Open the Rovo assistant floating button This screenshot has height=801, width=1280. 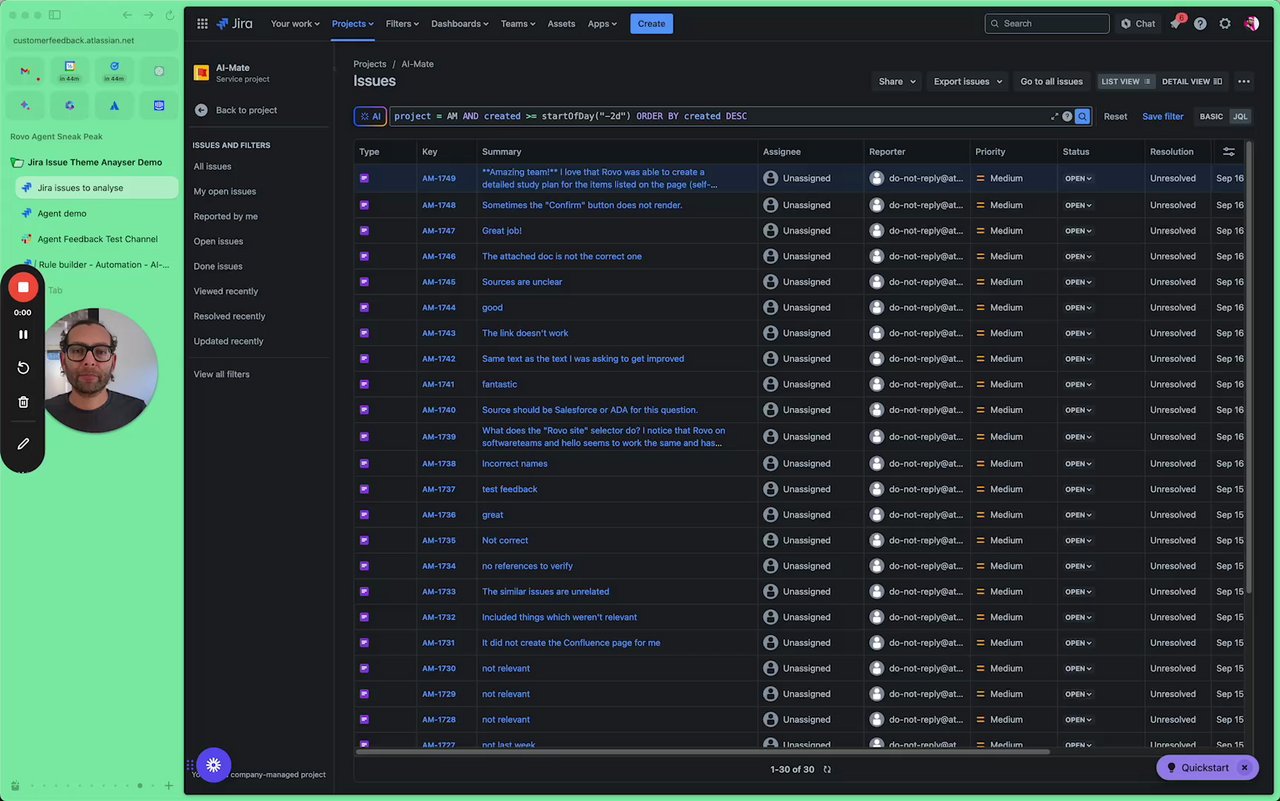[x=213, y=765]
